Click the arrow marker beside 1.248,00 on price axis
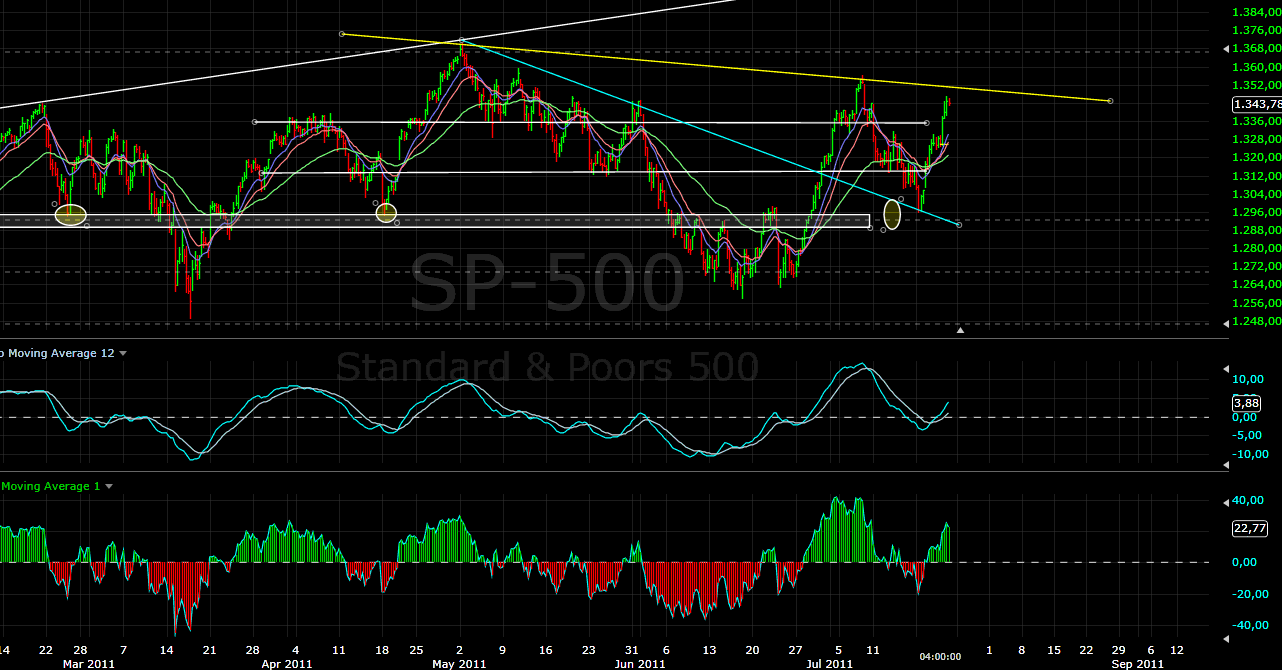 (x=1226, y=323)
